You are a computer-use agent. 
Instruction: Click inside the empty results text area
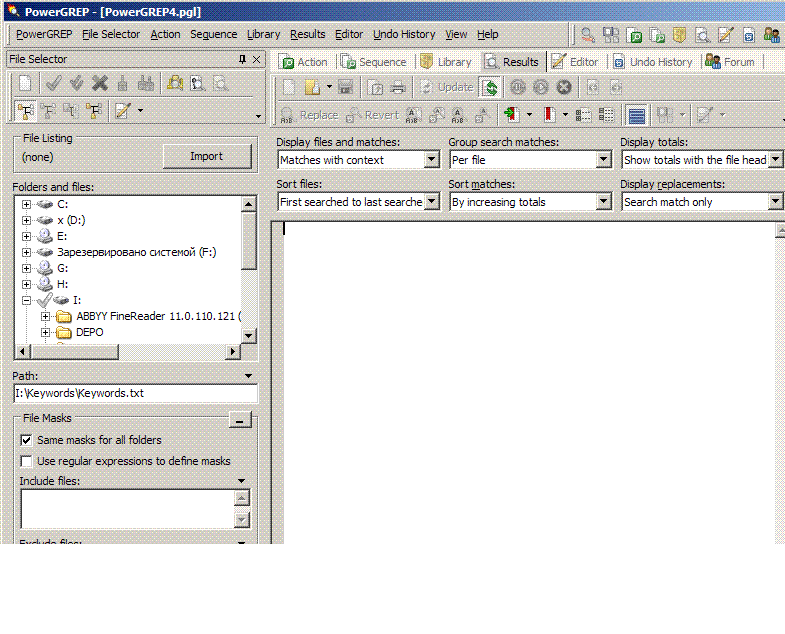coord(528,383)
